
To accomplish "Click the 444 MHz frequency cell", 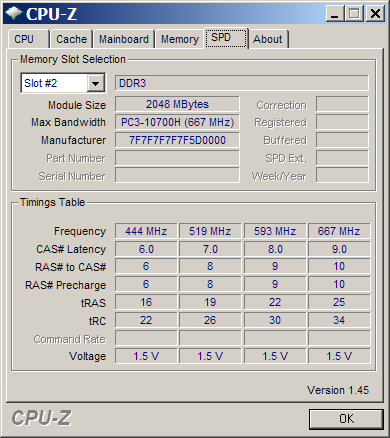I will tap(146, 231).
